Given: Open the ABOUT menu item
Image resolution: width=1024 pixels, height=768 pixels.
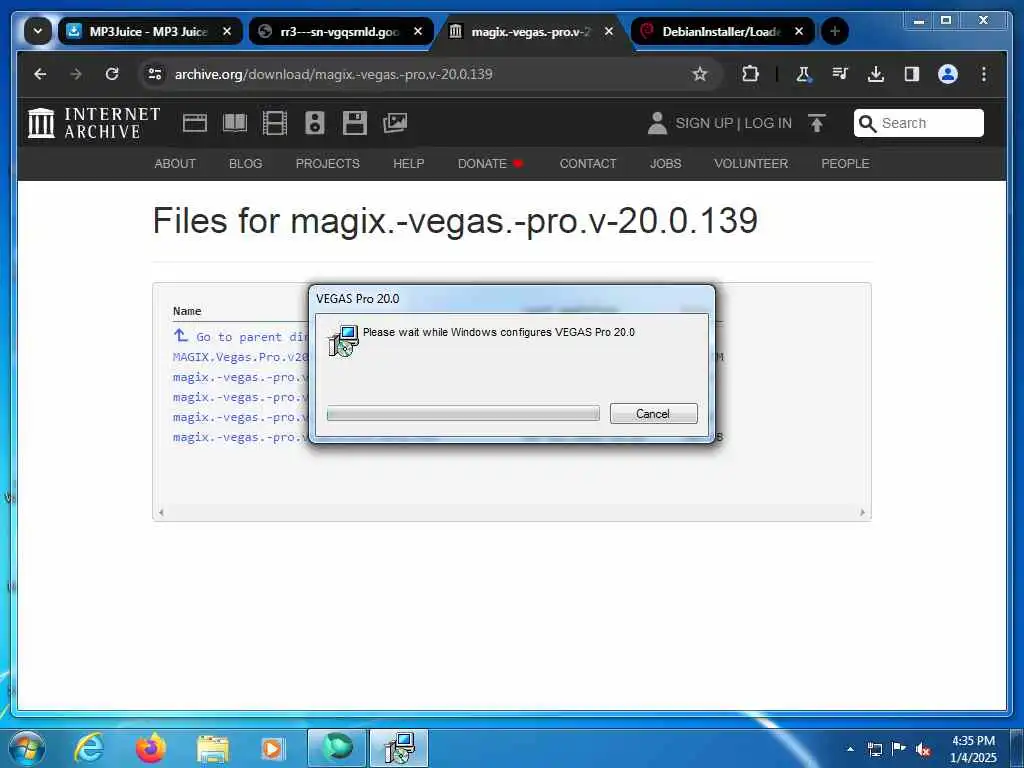Looking at the screenshot, I should pyautogui.click(x=175, y=163).
